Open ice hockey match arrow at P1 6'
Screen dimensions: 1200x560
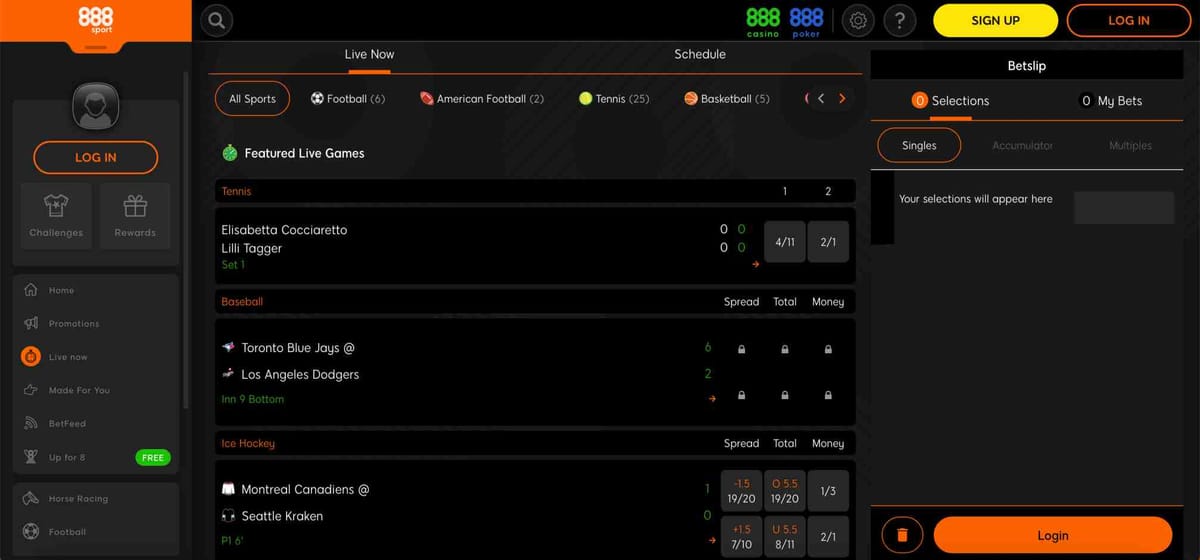712,541
